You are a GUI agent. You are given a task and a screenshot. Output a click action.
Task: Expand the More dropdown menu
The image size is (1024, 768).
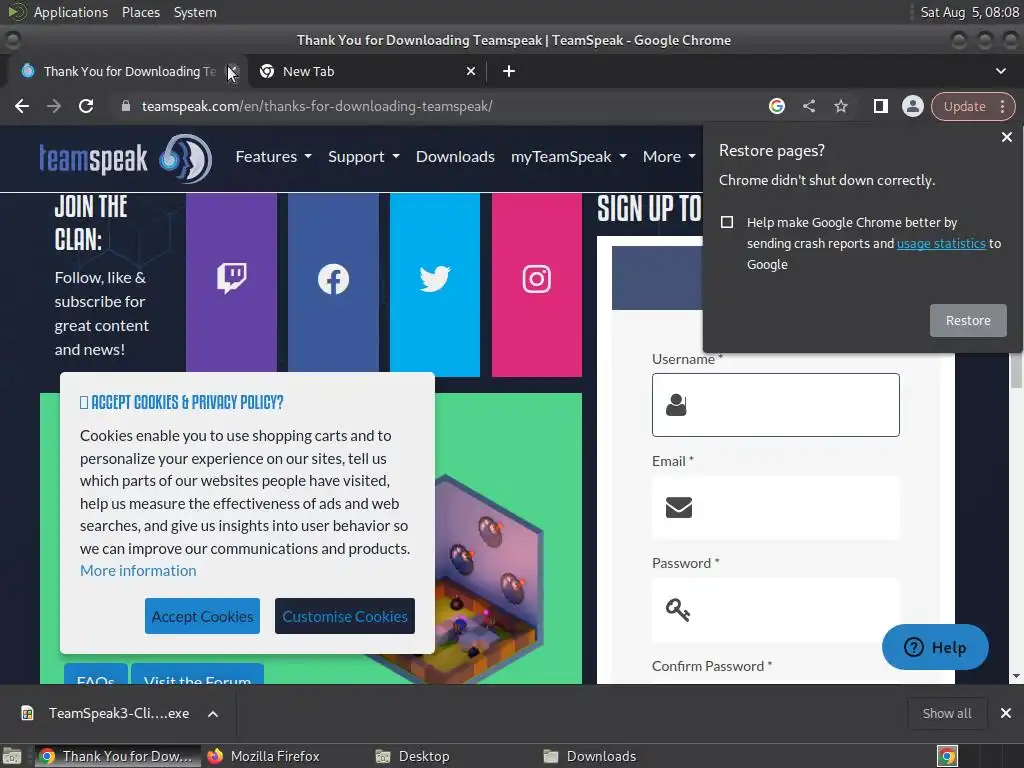tap(669, 157)
